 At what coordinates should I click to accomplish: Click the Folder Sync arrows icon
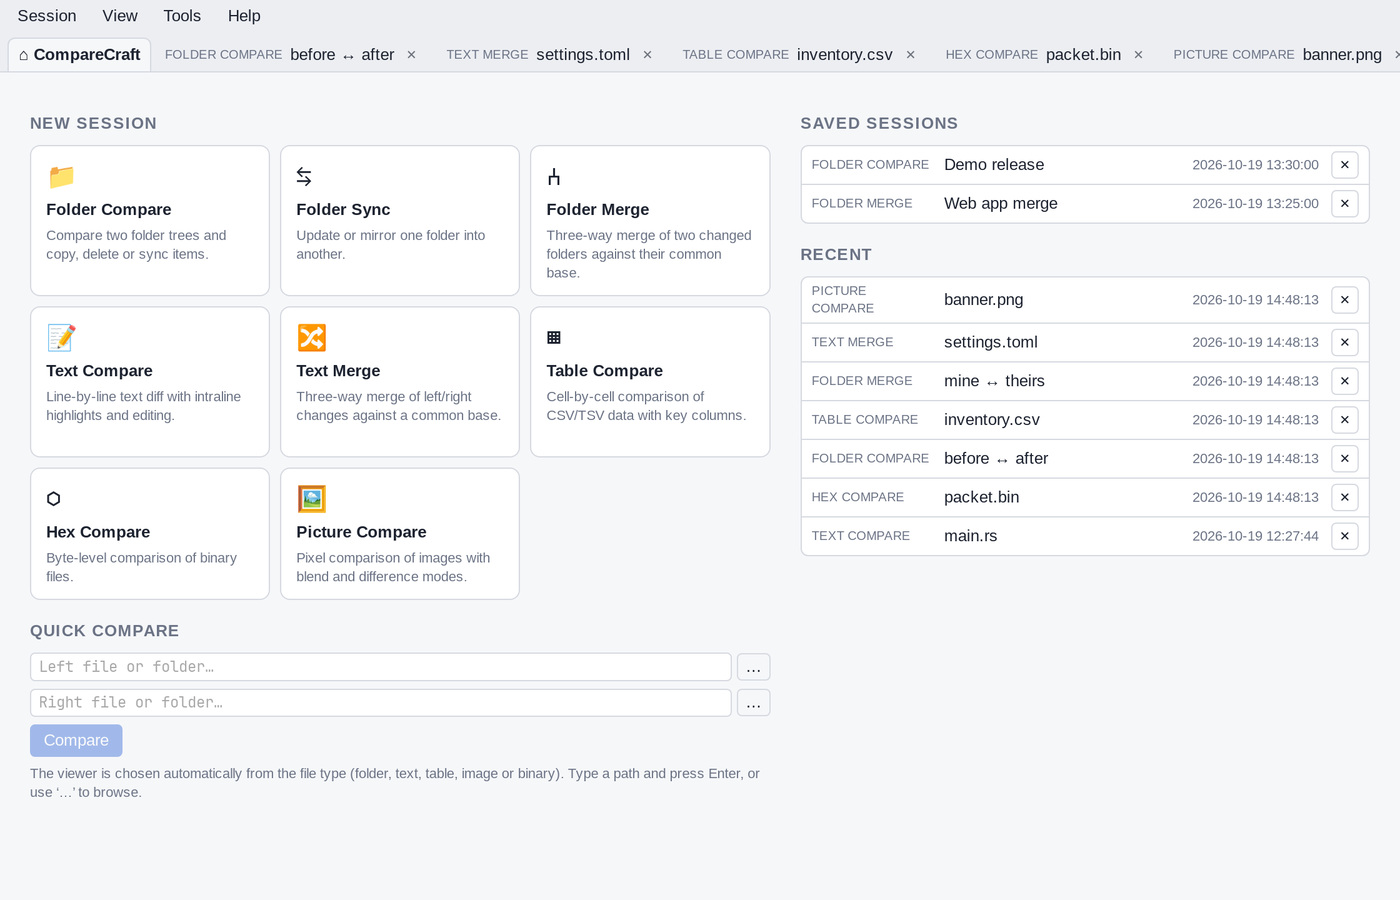pos(304,177)
